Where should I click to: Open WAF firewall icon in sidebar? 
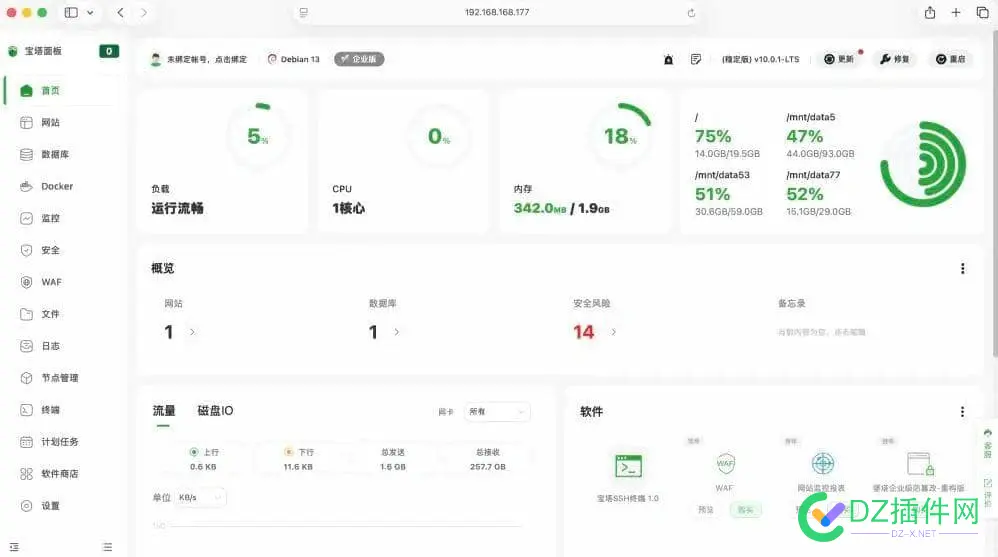(x=26, y=282)
